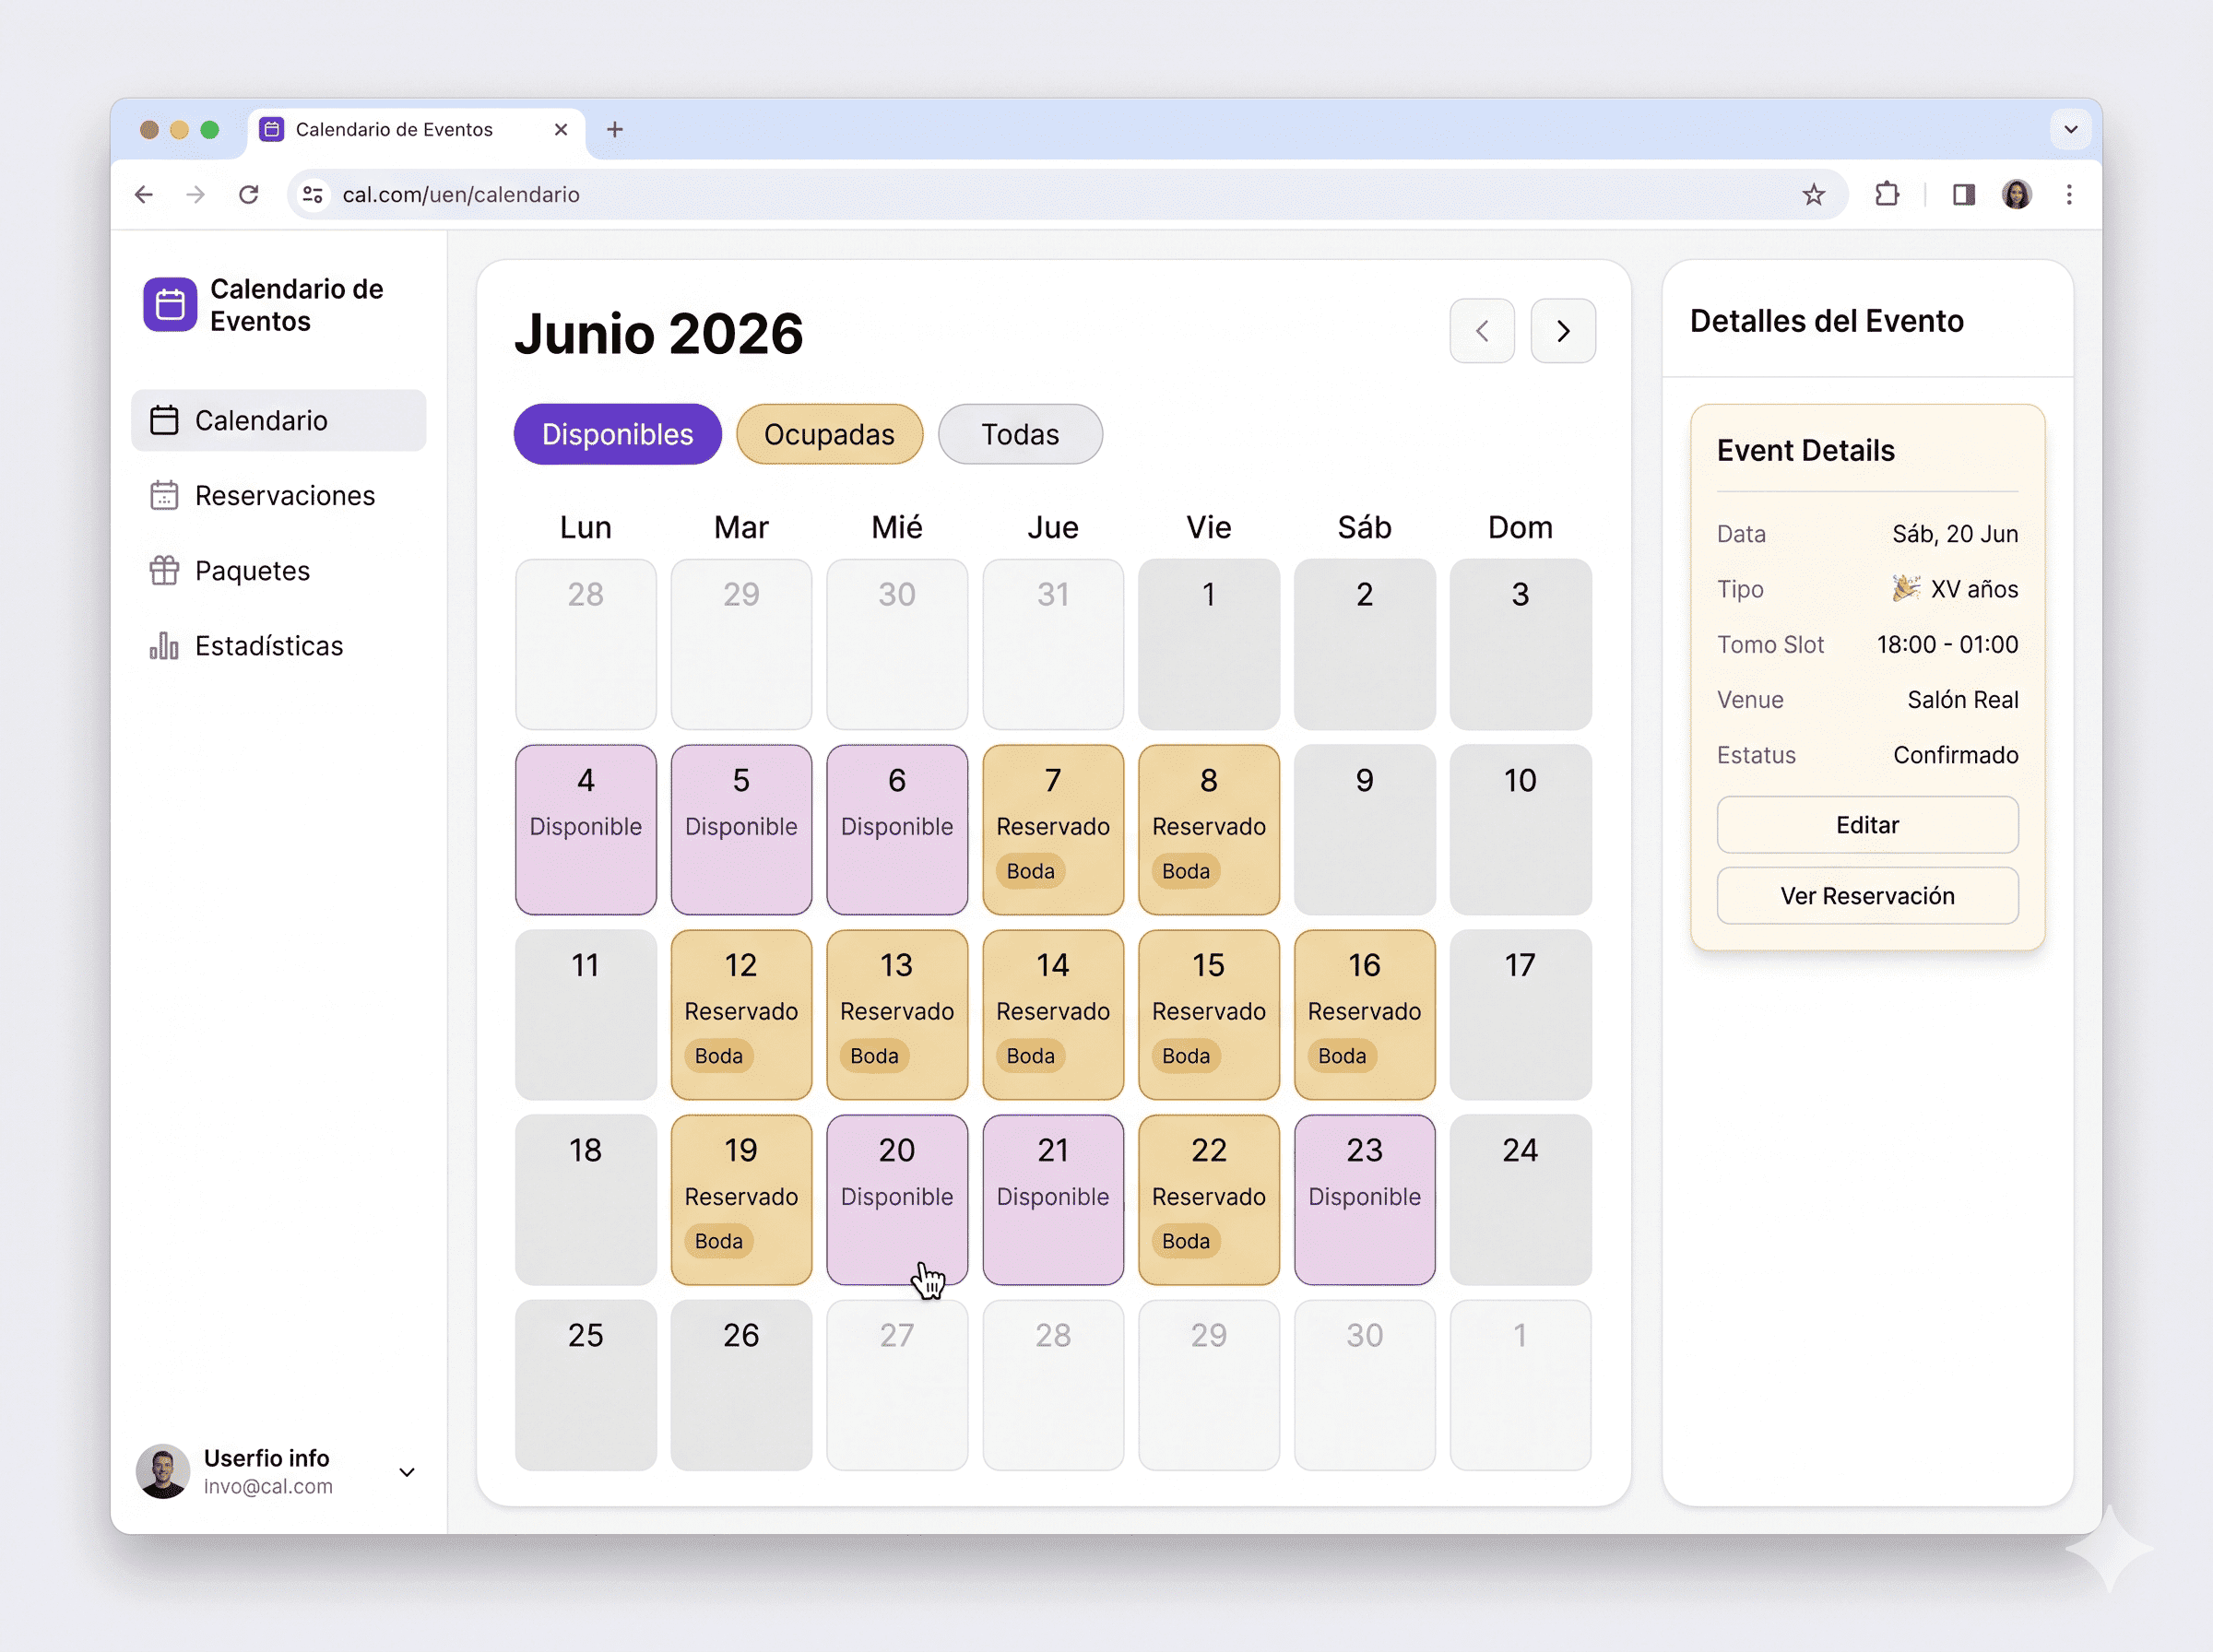Click day 17 cell

pos(1520,1014)
